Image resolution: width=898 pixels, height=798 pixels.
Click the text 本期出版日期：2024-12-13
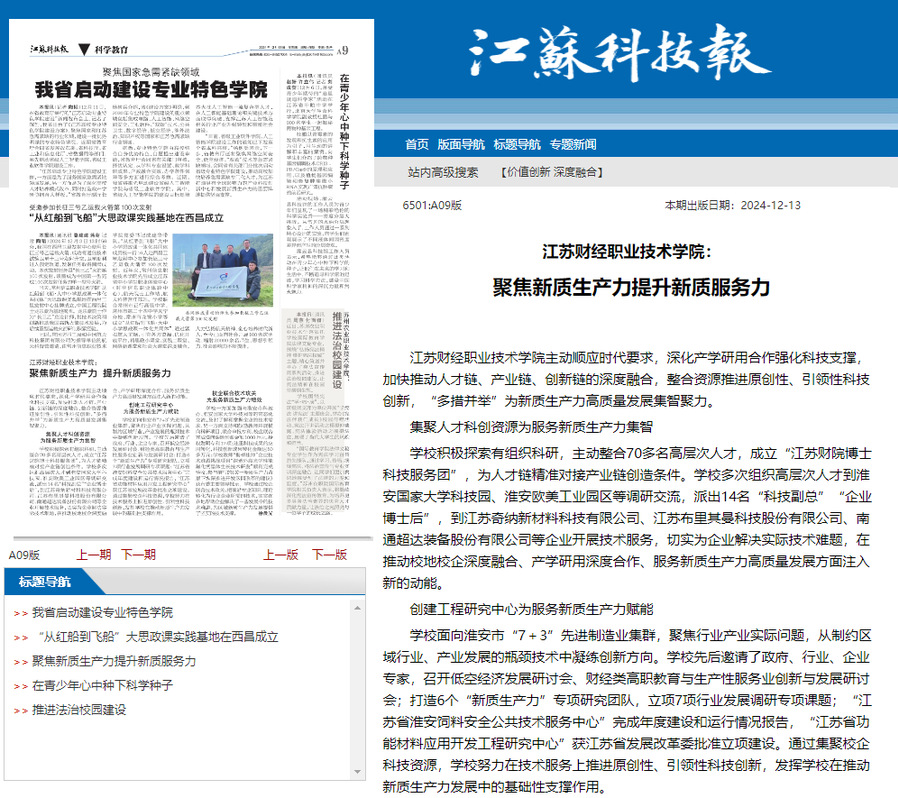(x=732, y=205)
